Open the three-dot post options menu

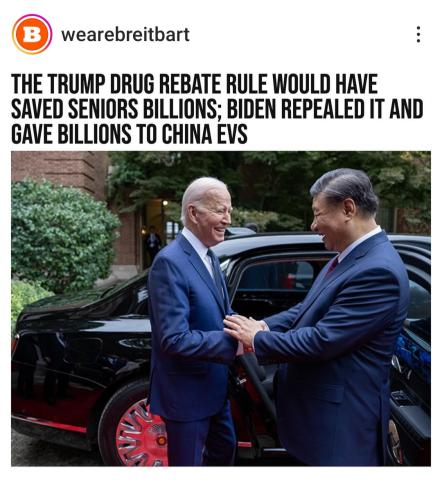click(418, 34)
